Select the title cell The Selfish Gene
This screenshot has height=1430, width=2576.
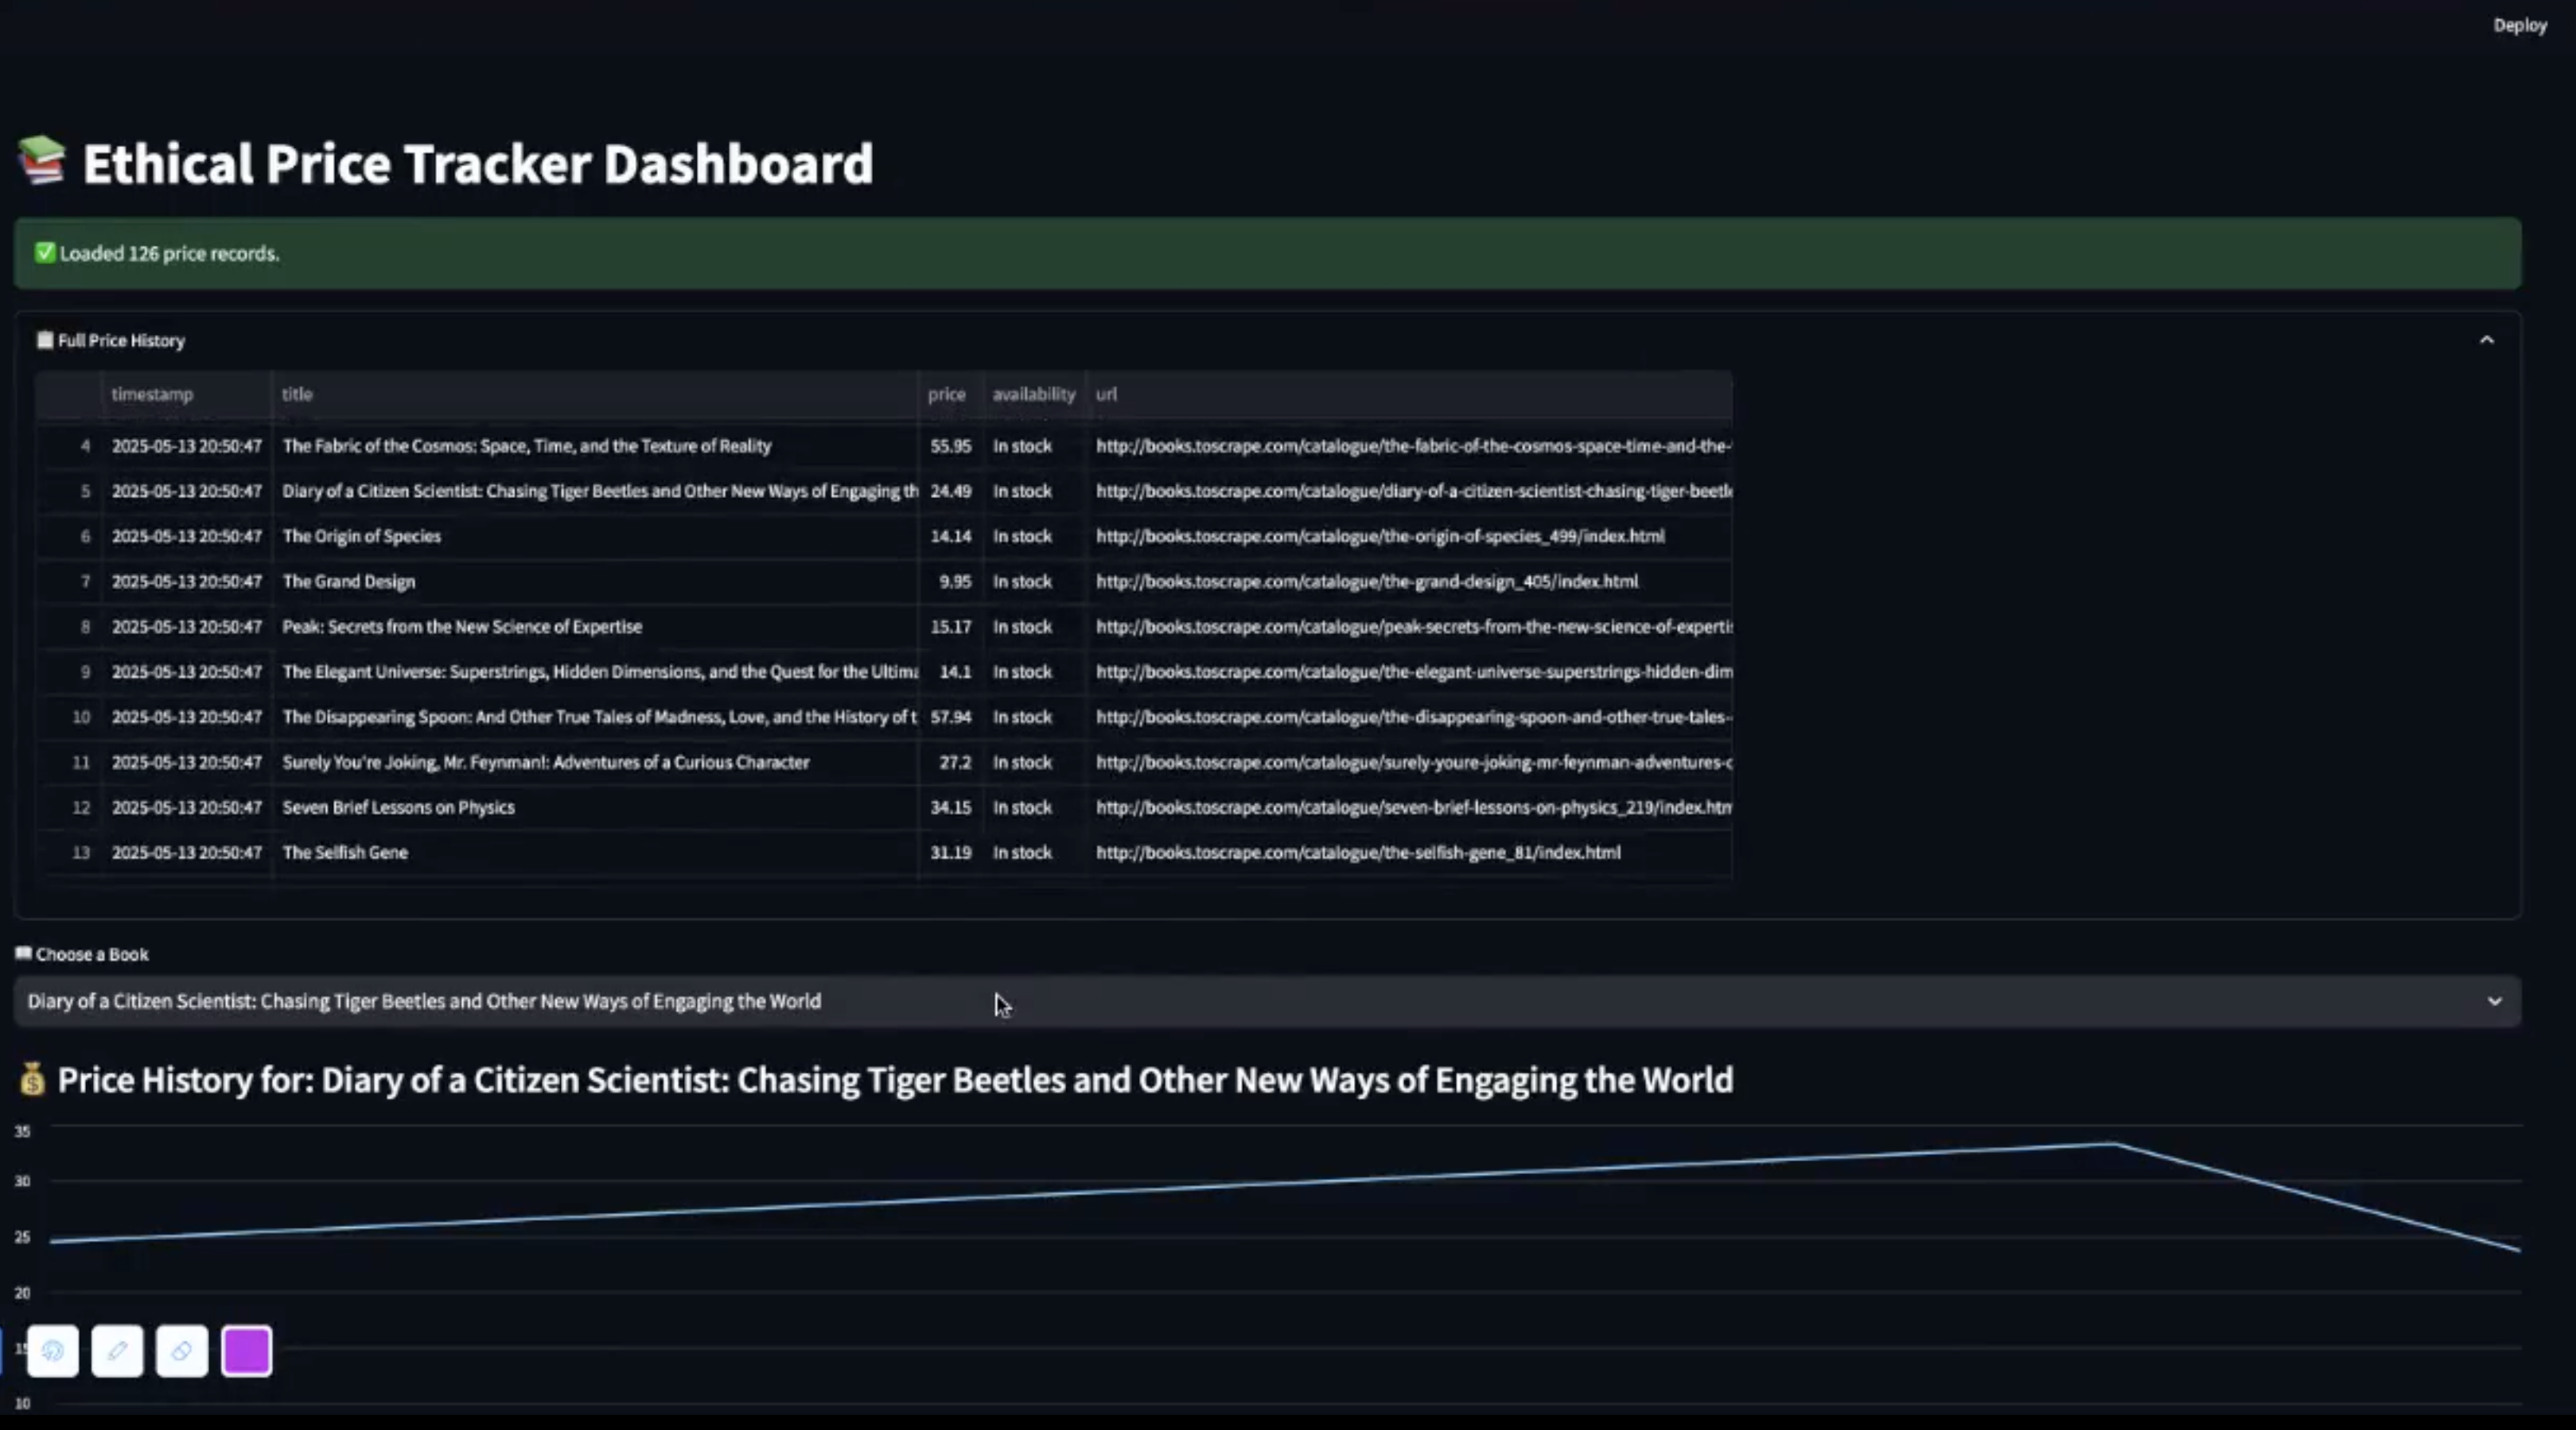click(x=595, y=852)
